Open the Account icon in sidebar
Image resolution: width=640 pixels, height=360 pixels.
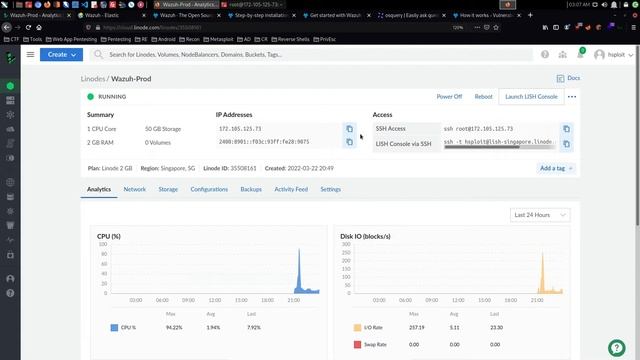pyautogui.click(x=10, y=278)
